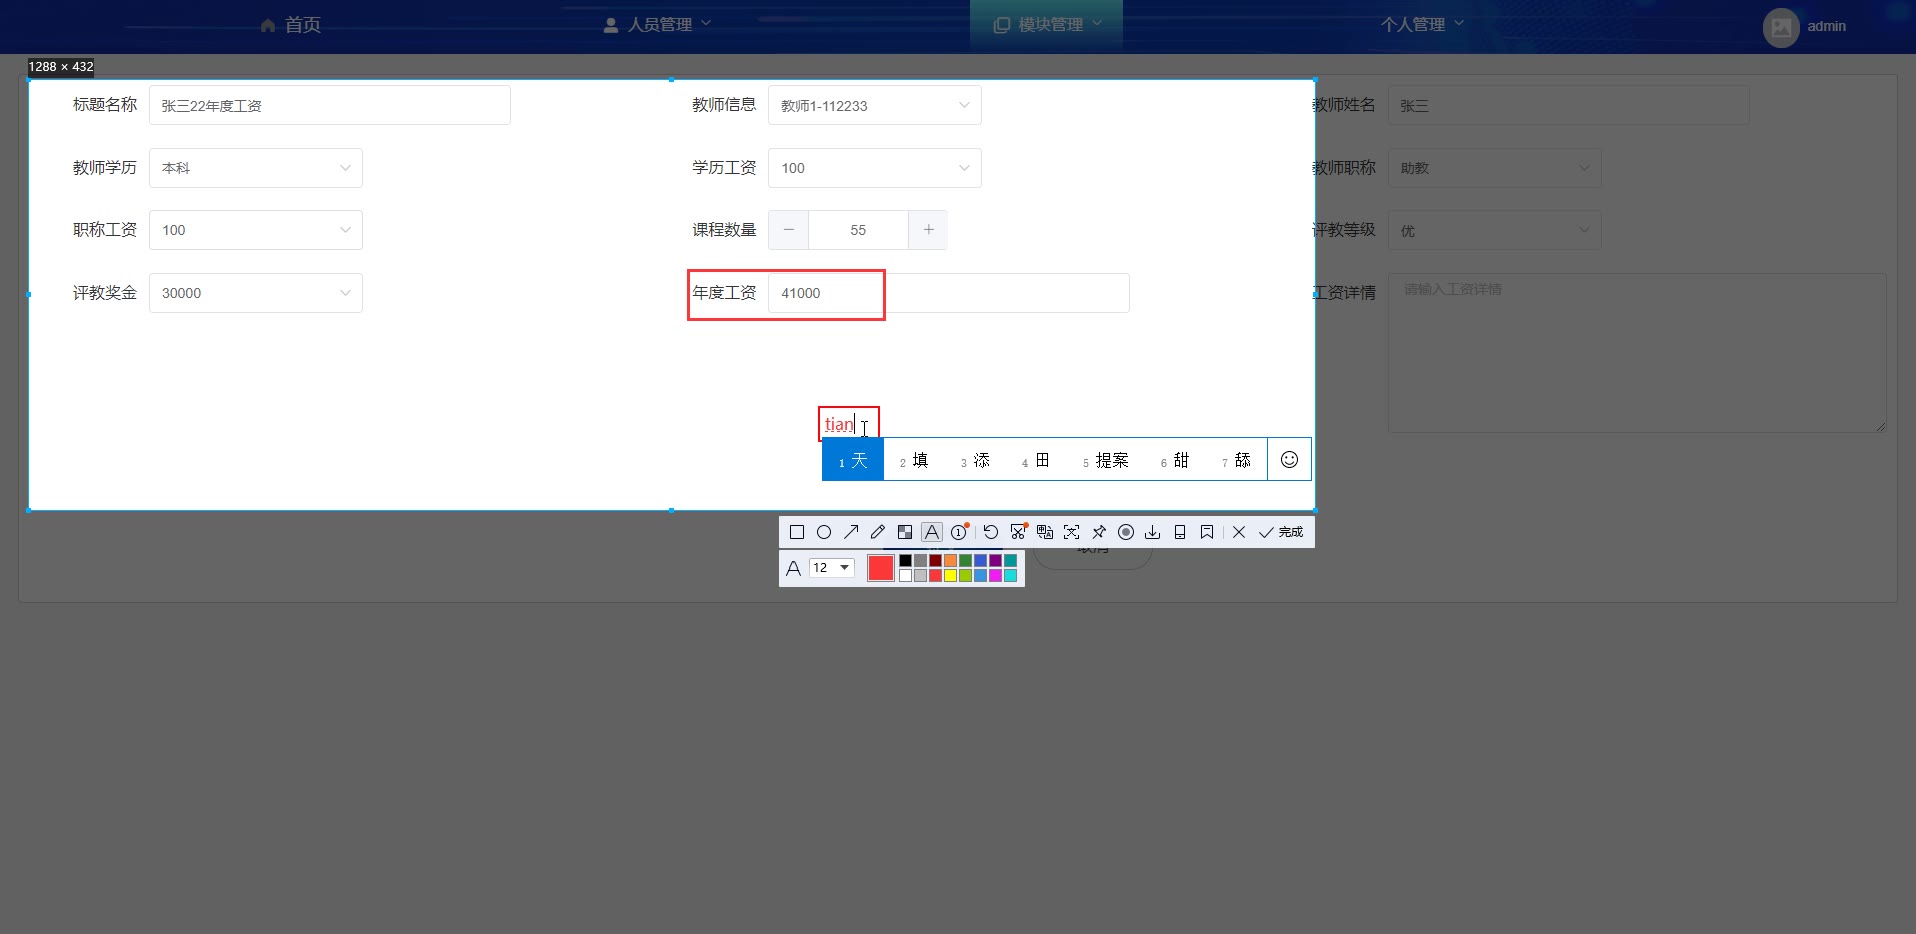The image size is (1916, 934).
Task: Open the 学历工资 dropdown
Action: coord(875,168)
